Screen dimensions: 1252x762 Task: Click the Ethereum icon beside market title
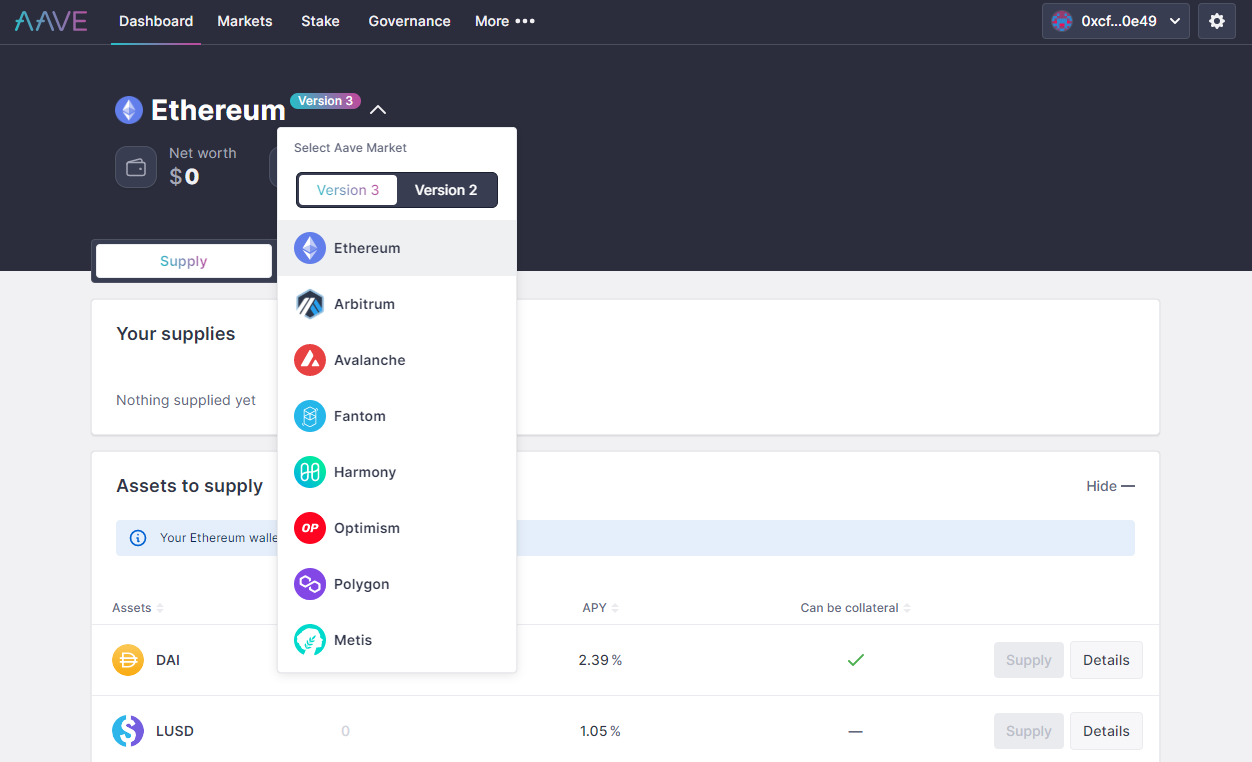[129, 110]
